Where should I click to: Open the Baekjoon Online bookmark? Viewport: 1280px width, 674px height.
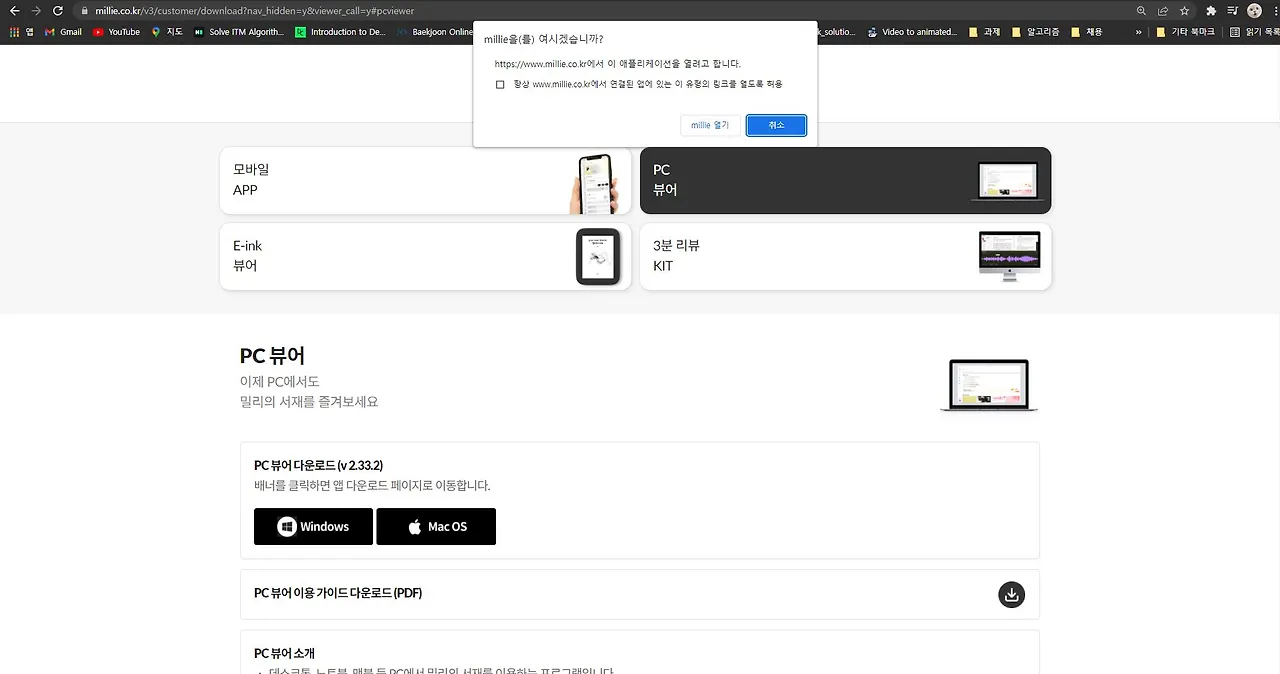tap(434, 32)
